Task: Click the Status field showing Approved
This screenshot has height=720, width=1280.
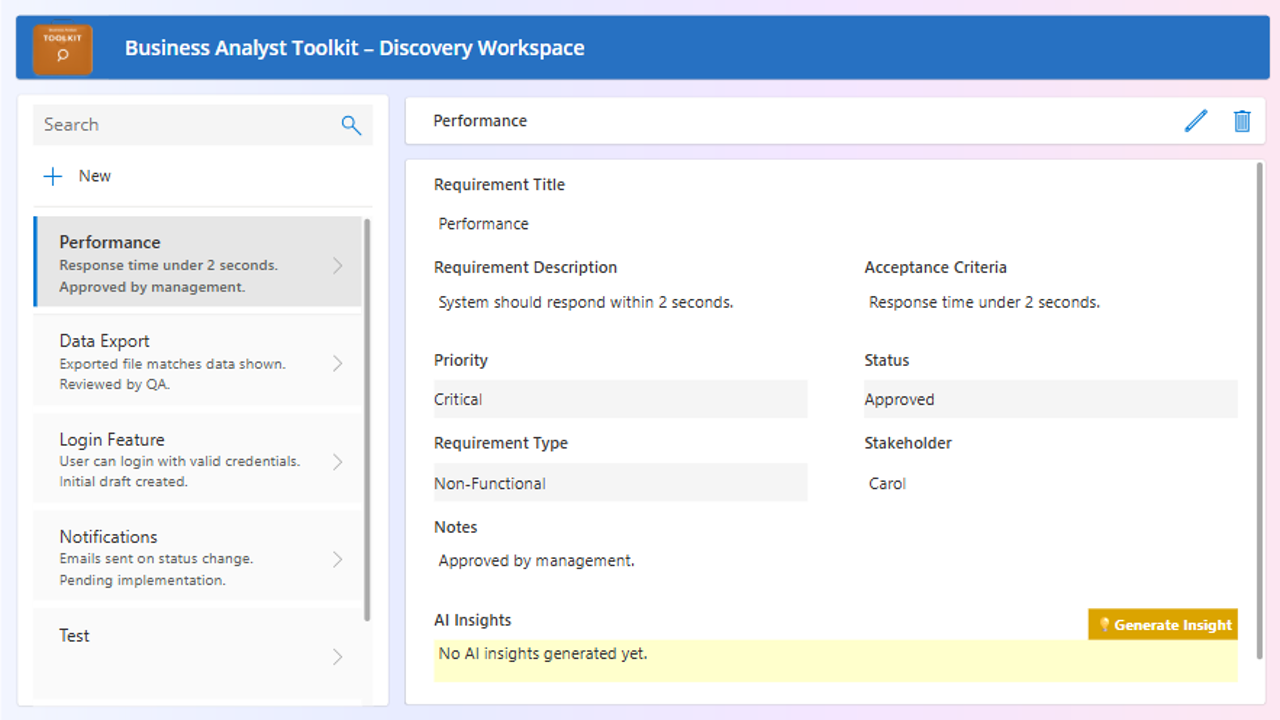Action: tap(1051, 399)
